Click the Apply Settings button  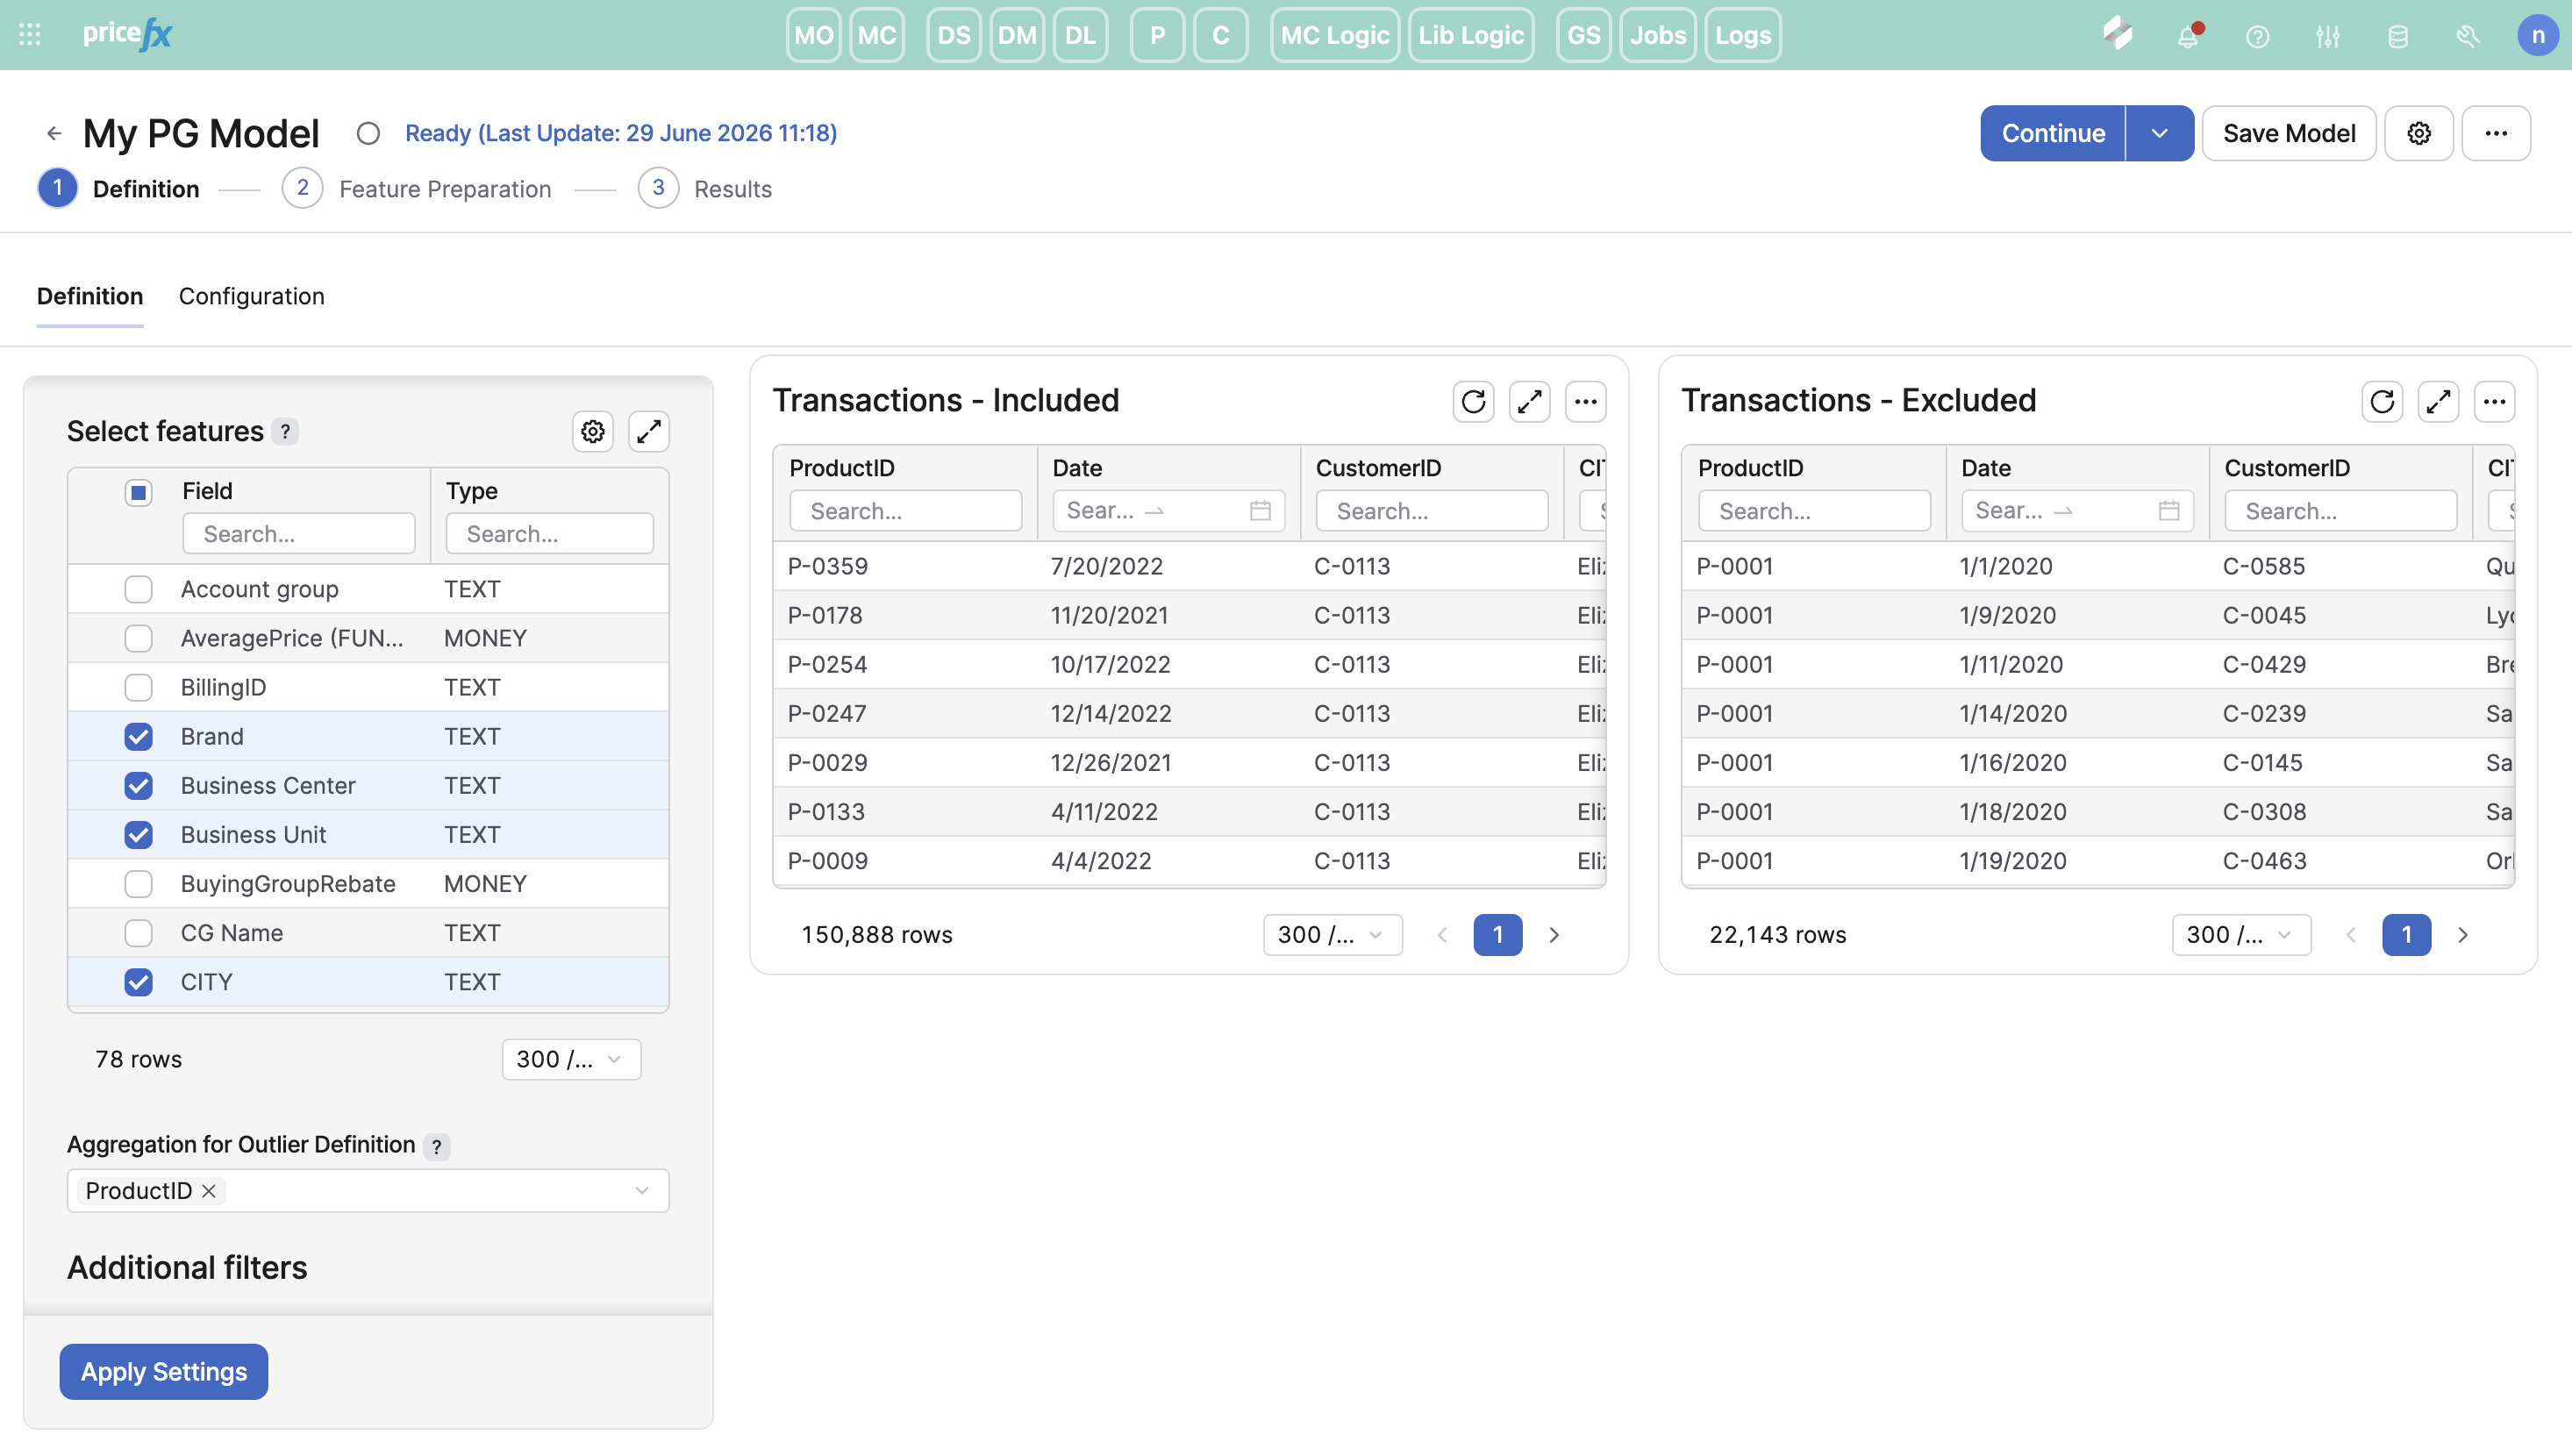point(164,1372)
